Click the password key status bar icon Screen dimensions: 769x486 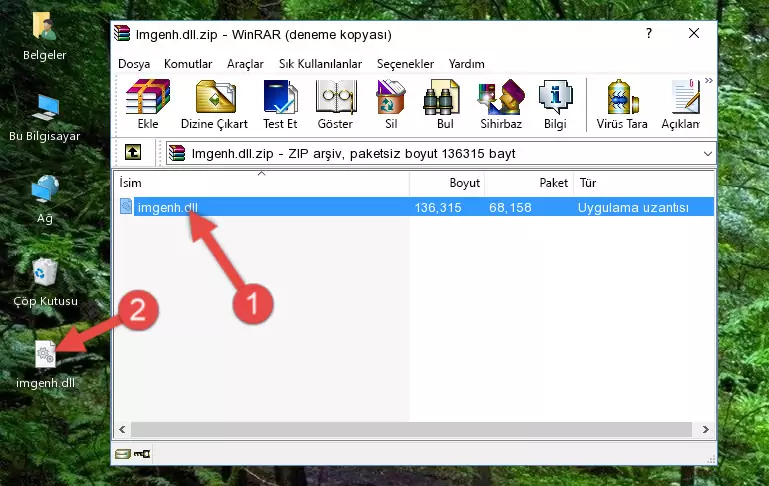142,454
